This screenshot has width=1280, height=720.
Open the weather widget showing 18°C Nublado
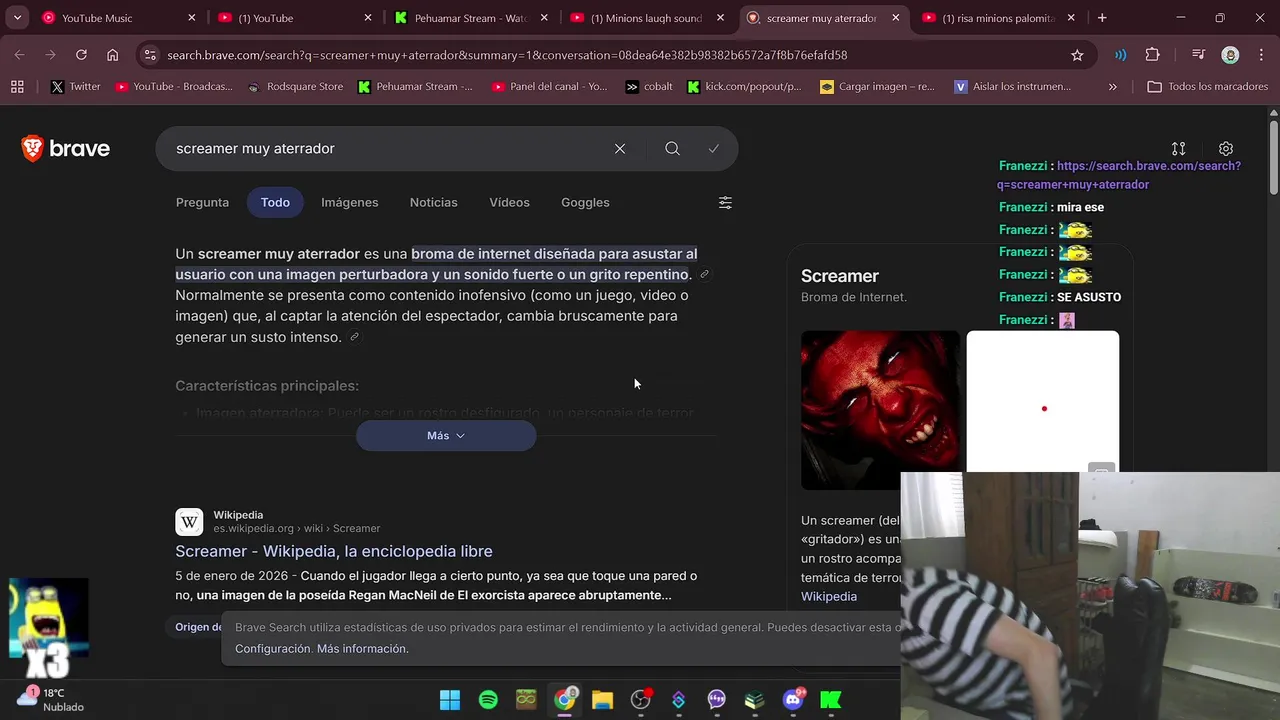coord(51,700)
